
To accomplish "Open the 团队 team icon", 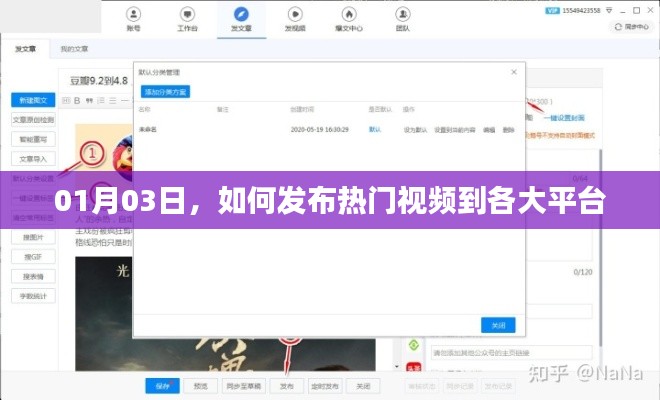I will pos(400,16).
